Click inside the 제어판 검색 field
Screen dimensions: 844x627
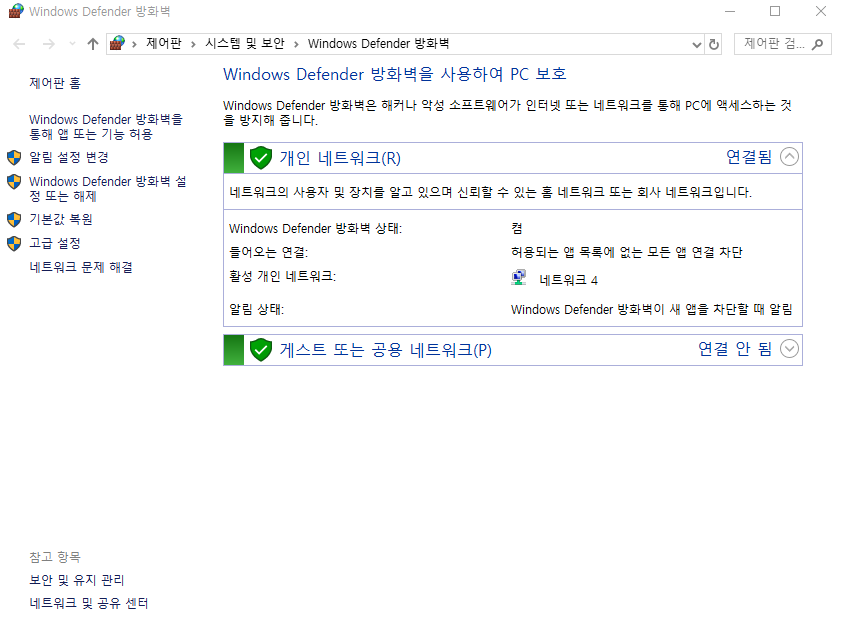(x=780, y=44)
